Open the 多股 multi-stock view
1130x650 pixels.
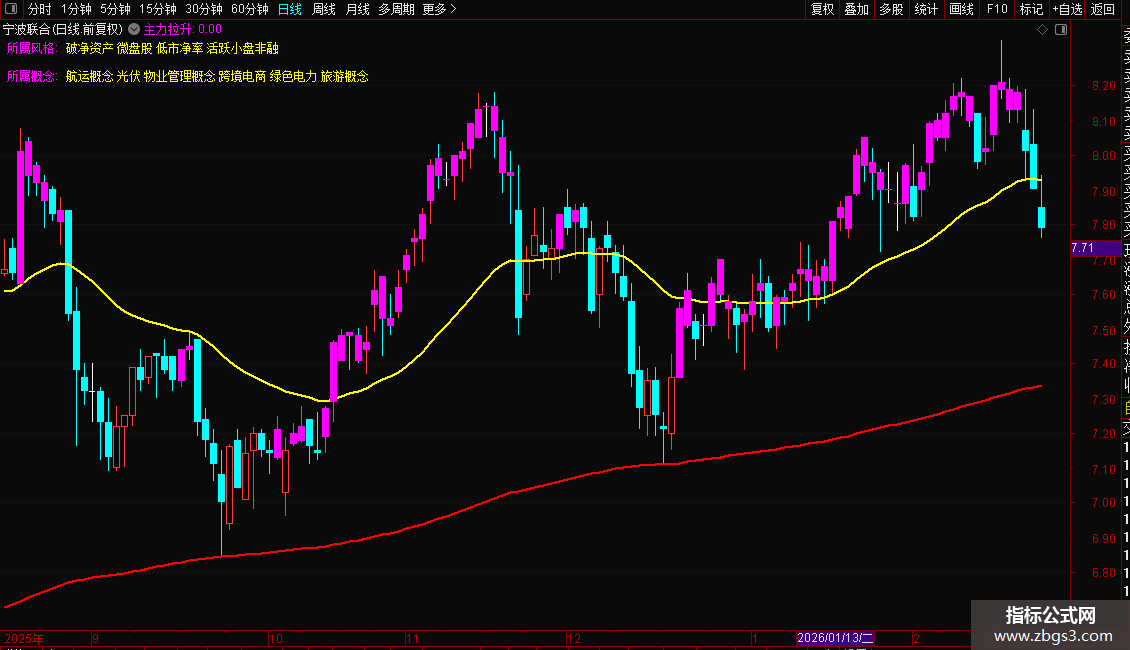(x=891, y=9)
